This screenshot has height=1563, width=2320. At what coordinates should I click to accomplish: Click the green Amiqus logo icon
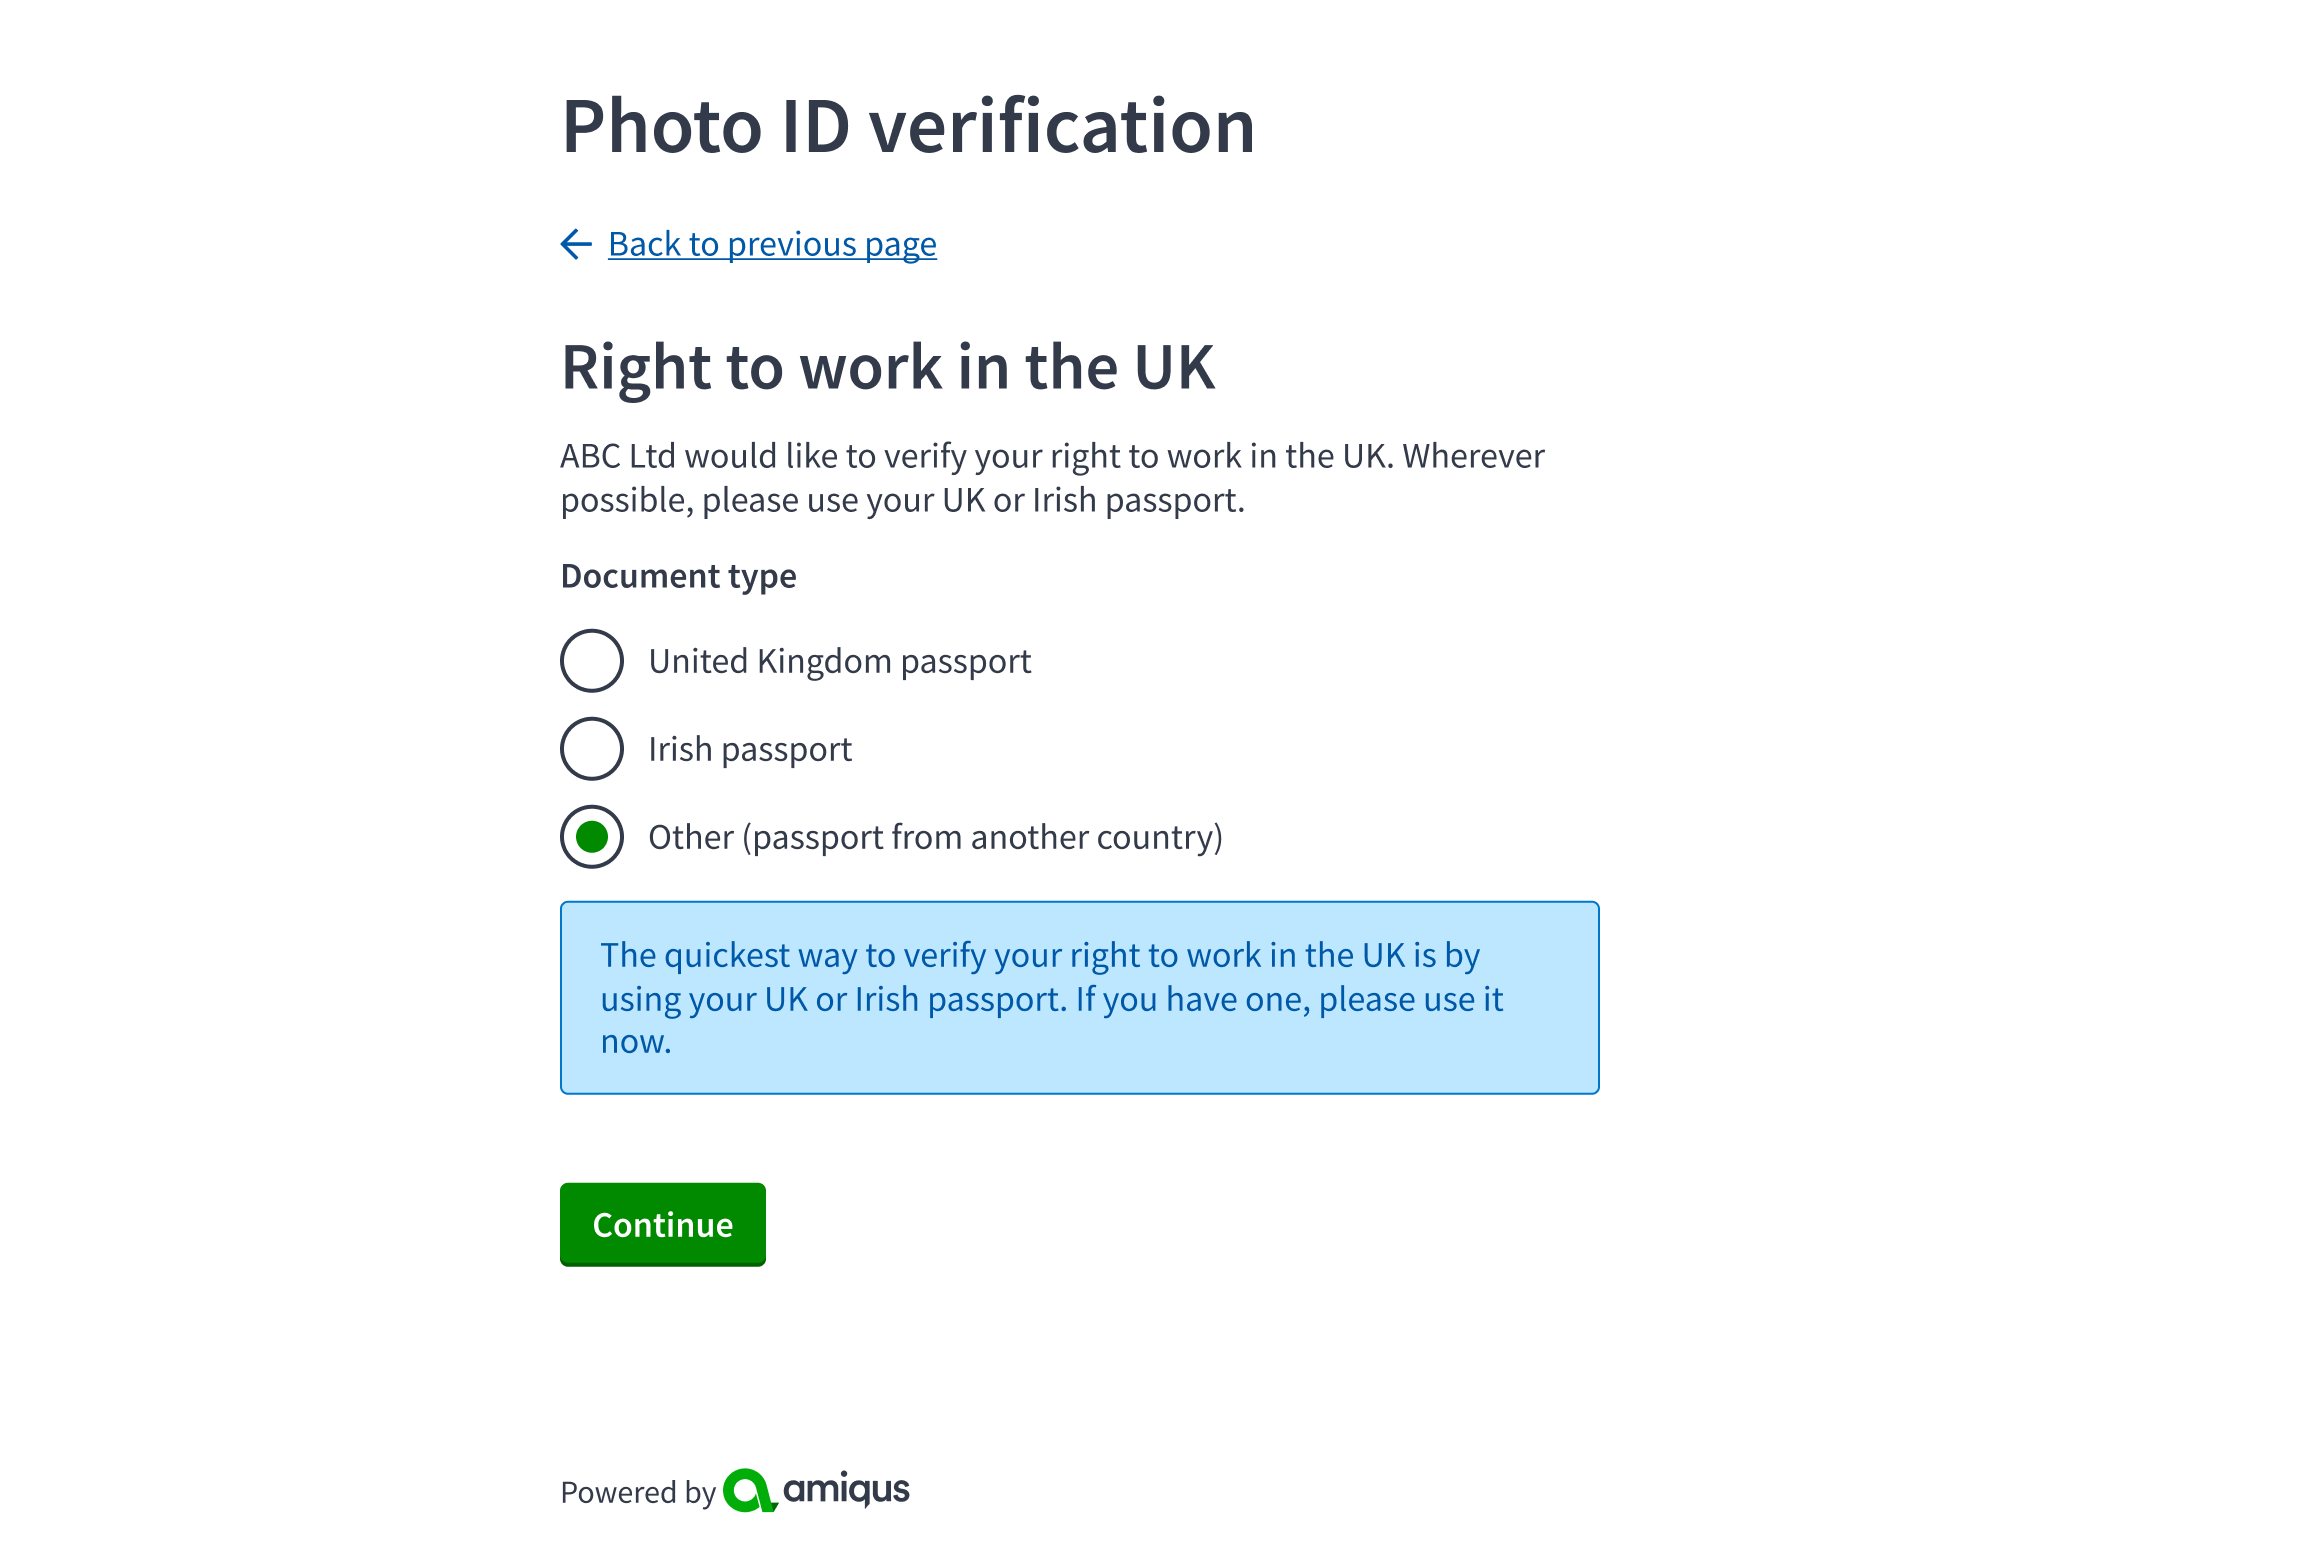pos(749,1490)
